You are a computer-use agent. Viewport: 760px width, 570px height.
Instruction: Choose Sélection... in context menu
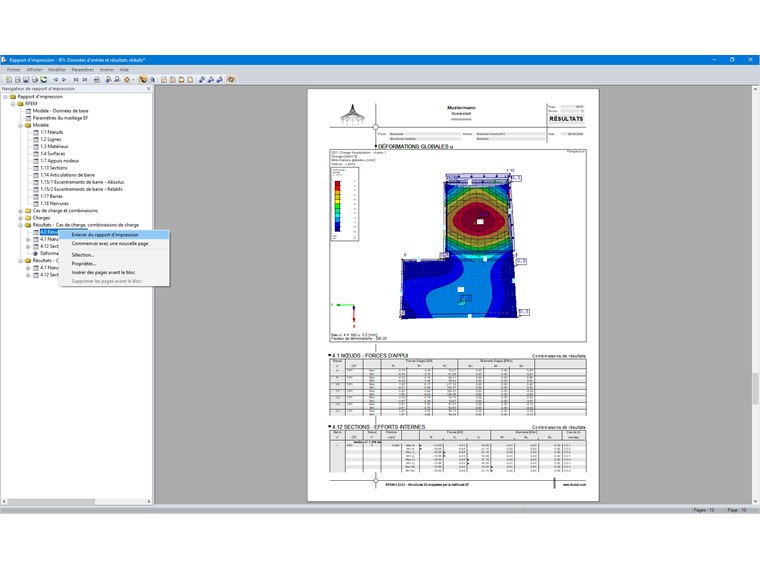coord(114,255)
